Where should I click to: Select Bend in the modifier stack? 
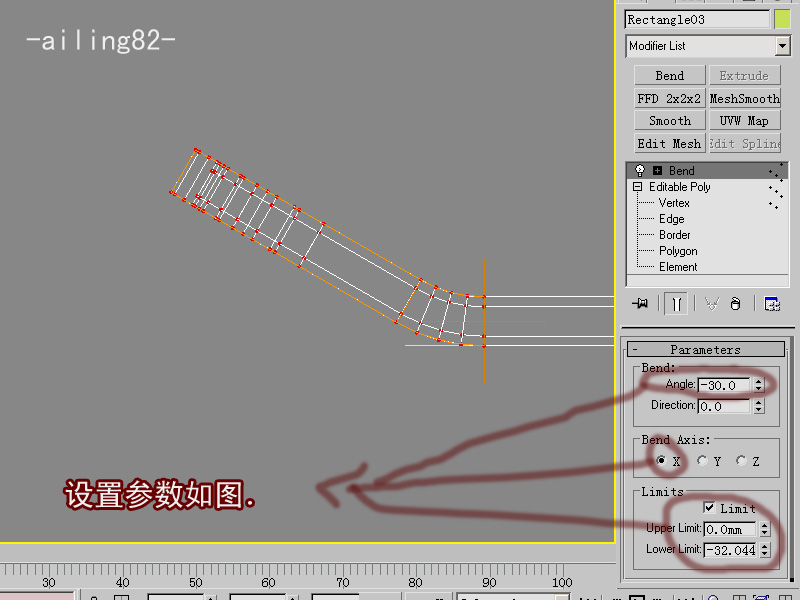point(707,170)
